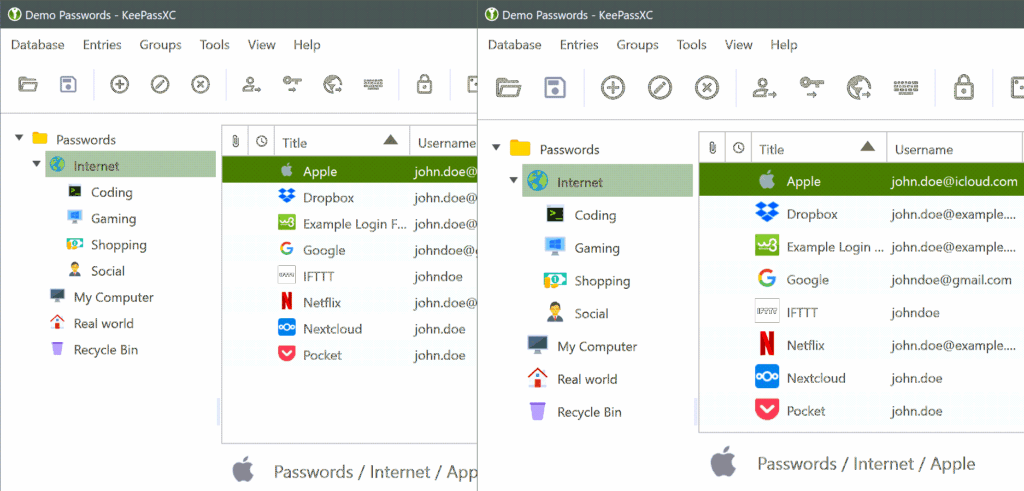This screenshot has width=1024, height=491.
Task: Select My Computer group in left window
Action: coord(113,297)
